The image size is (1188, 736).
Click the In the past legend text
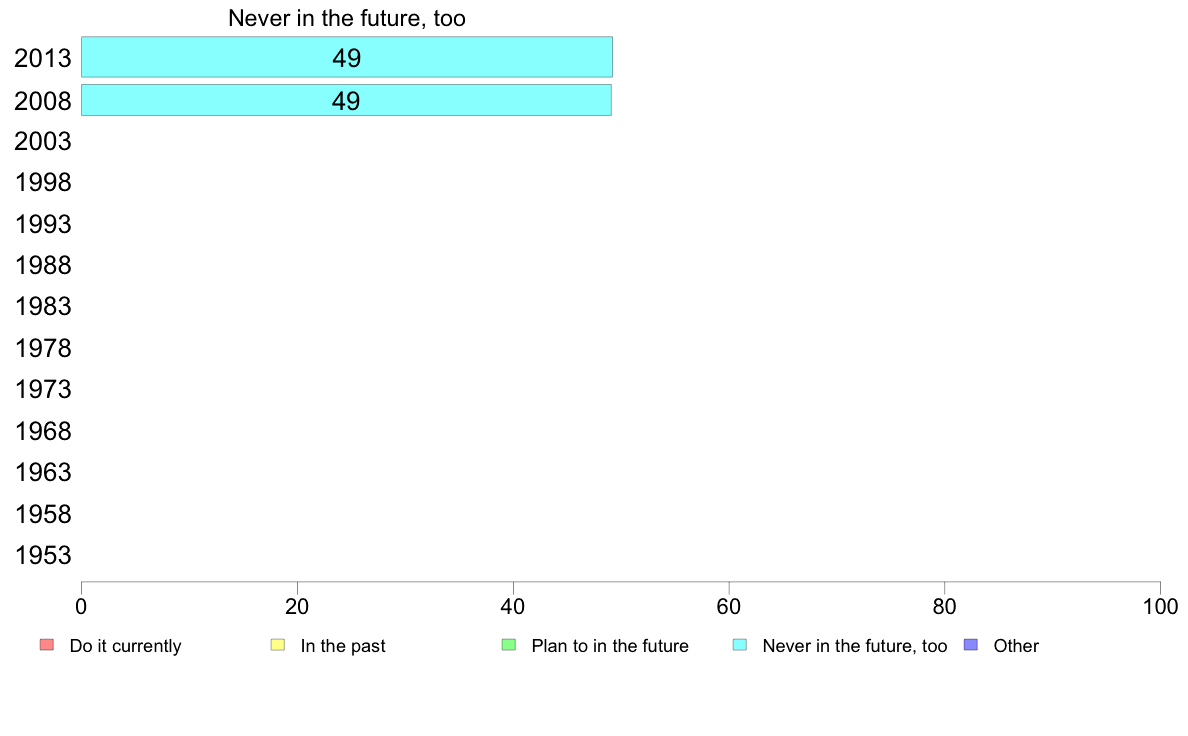[343, 646]
